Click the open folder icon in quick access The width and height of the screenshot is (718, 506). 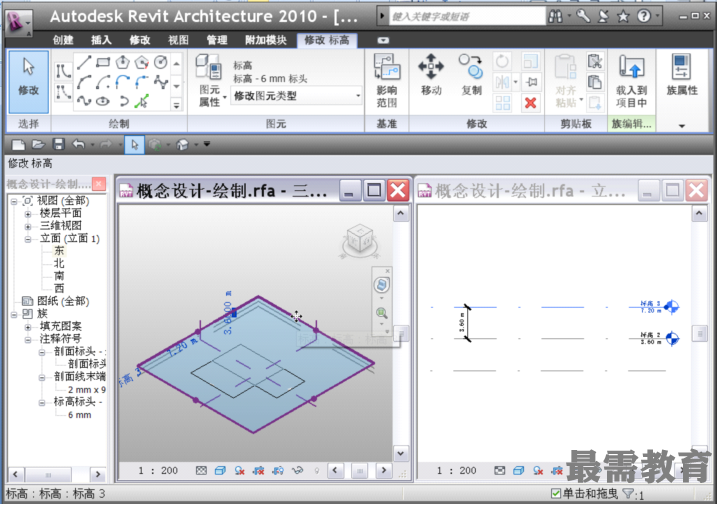[38, 145]
